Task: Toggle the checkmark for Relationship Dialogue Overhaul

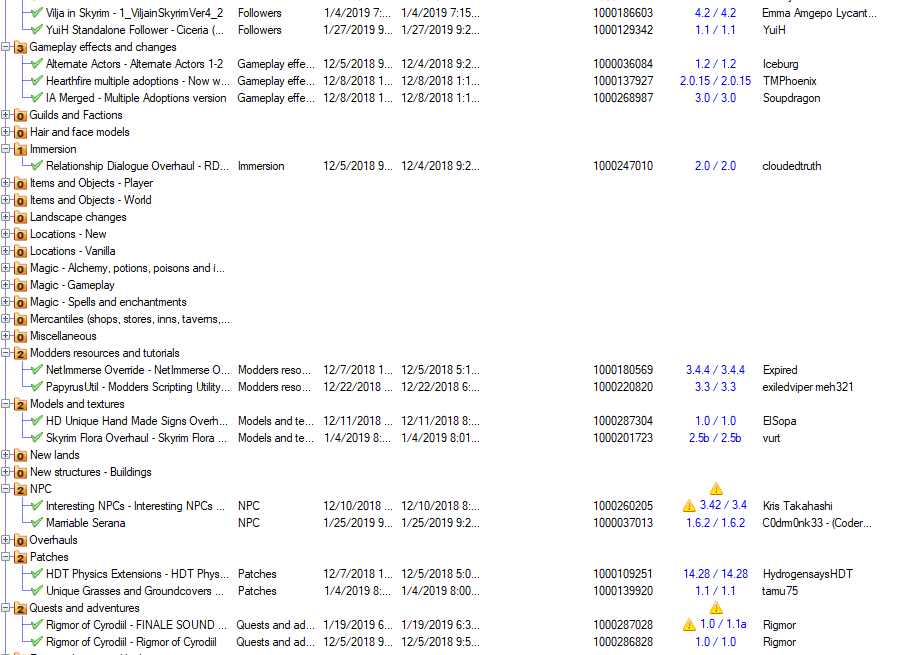Action: click(x=37, y=165)
